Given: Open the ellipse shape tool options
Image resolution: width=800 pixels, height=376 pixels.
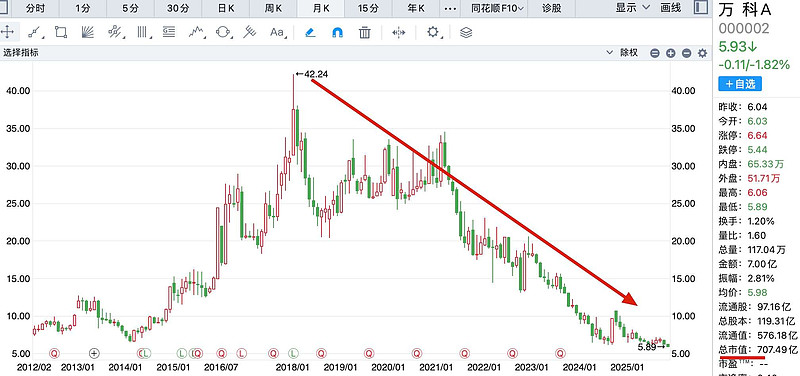Looking at the screenshot, I should tap(223, 33).
